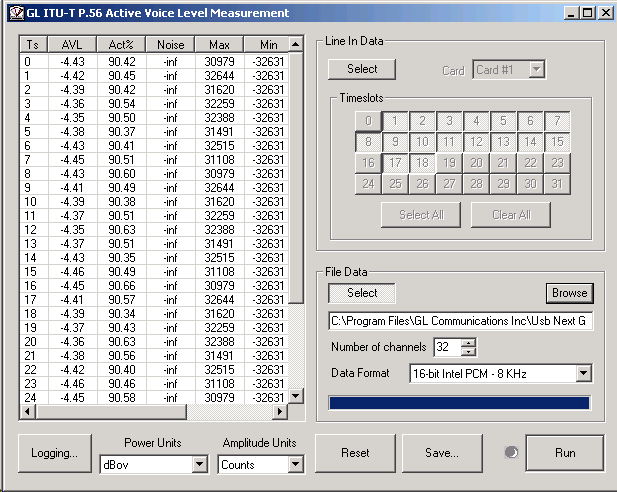Click the Select All timeslots button

pyautogui.click(x=421, y=215)
